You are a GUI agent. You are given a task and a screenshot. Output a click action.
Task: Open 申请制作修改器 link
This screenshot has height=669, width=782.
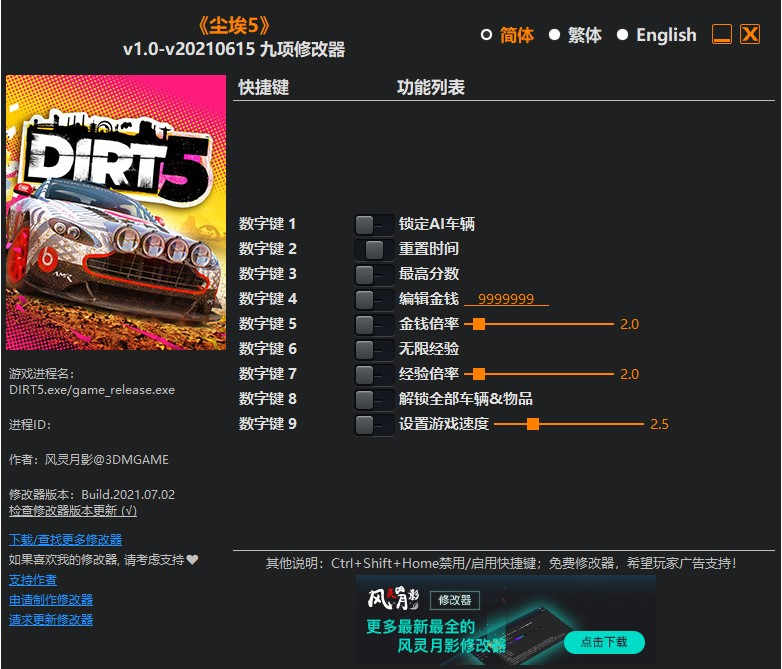click(51, 600)
